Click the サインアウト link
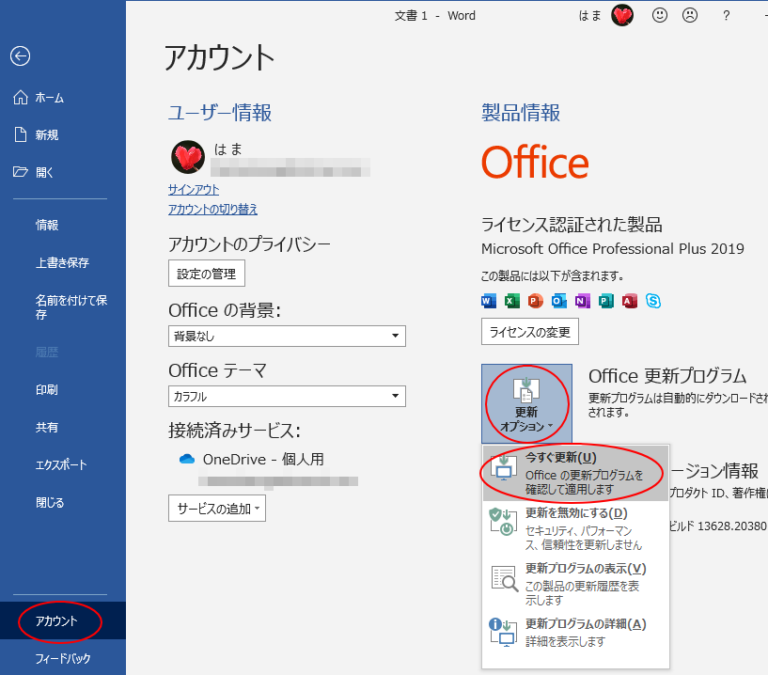The height and width of the screenshot is (675, 768). (x=194, y=190)
